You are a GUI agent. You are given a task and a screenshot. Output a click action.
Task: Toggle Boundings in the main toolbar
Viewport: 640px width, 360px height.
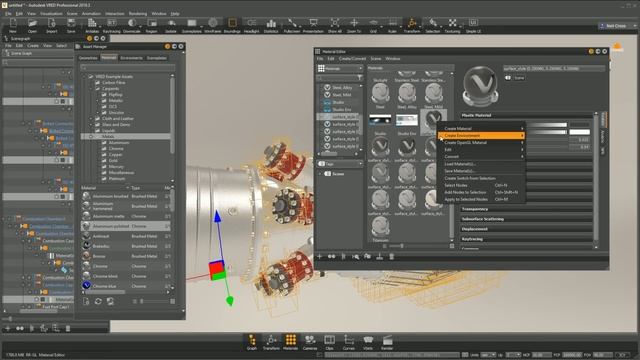point(232,25)
